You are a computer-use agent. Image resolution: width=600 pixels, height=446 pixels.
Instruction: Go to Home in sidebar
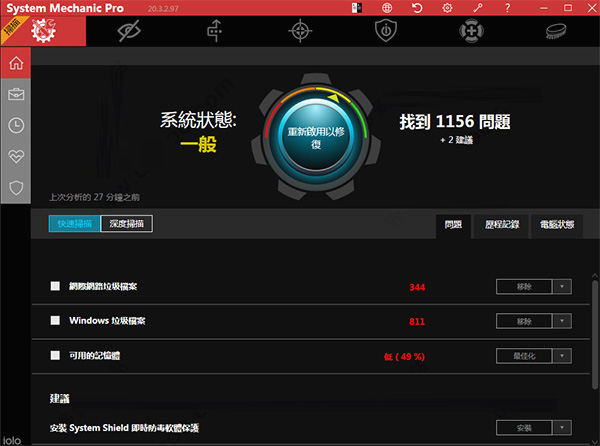(x=16, y=63)
